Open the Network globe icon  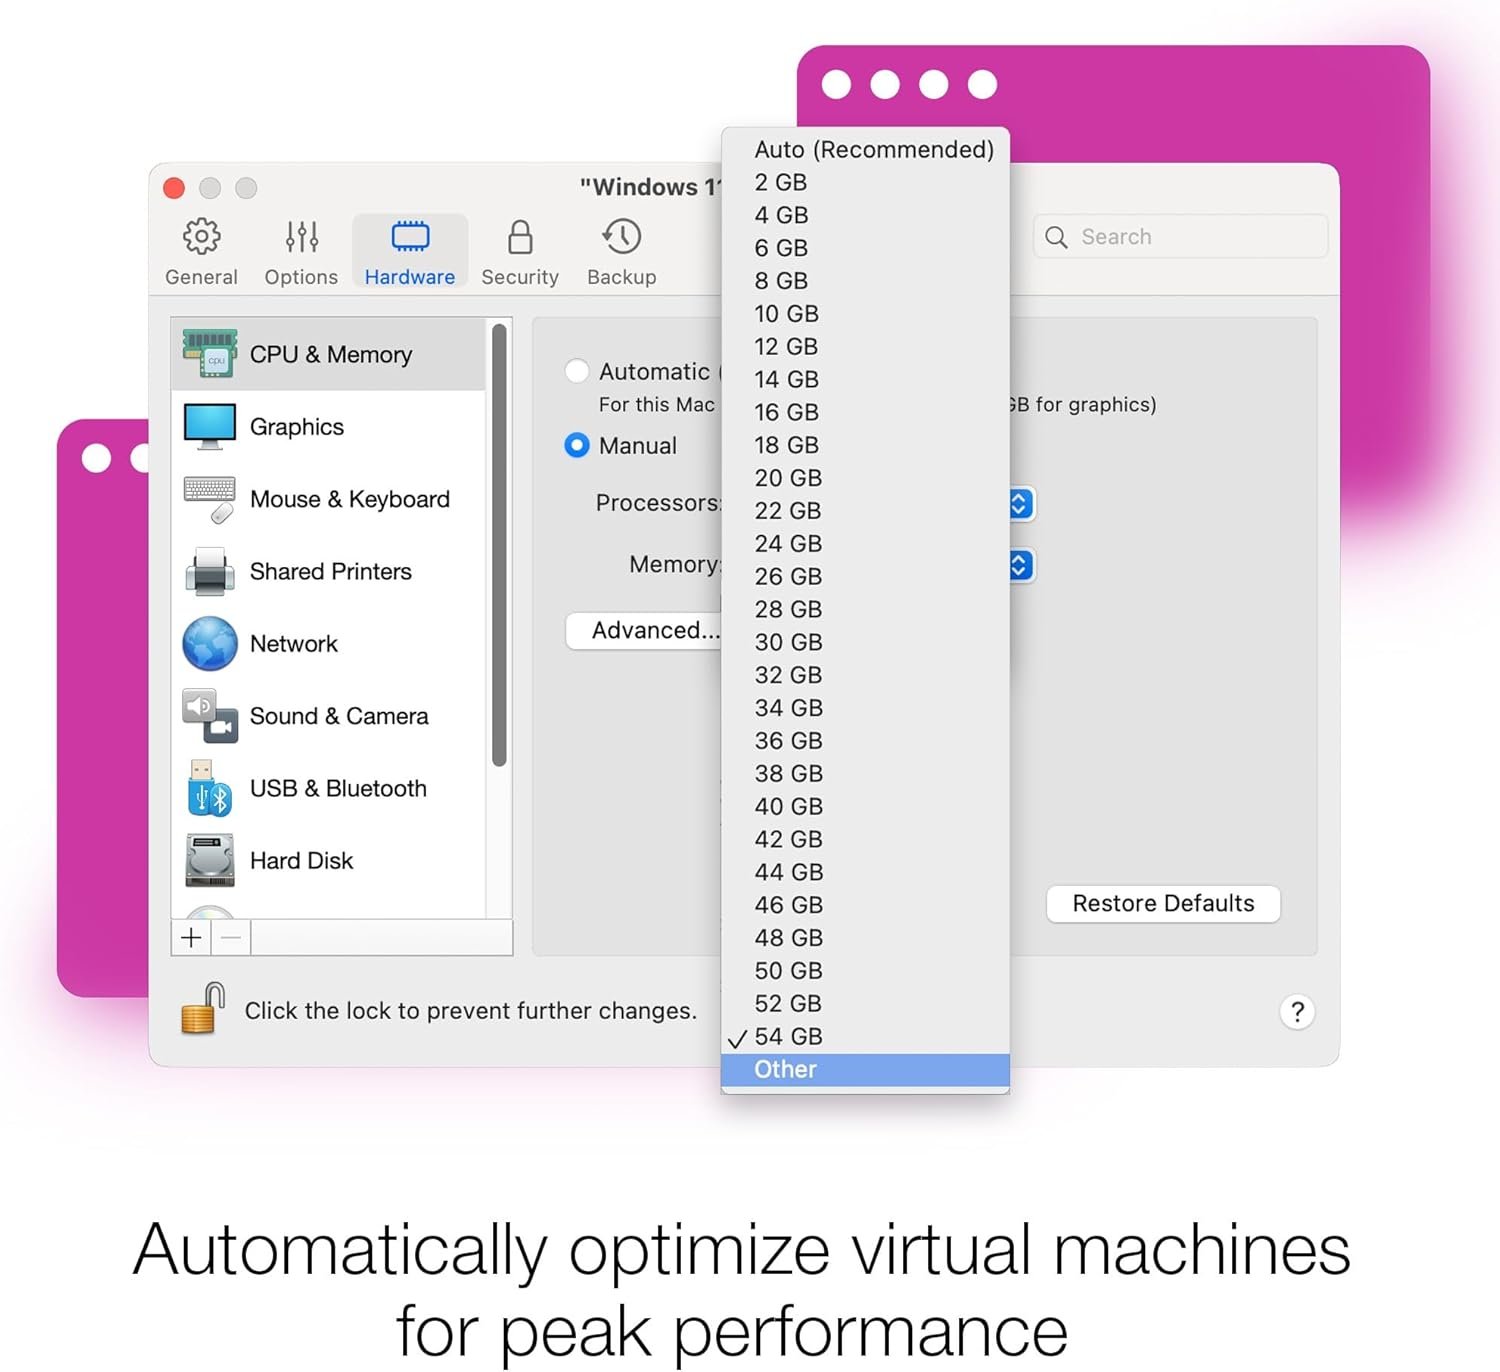coord(210,643)
